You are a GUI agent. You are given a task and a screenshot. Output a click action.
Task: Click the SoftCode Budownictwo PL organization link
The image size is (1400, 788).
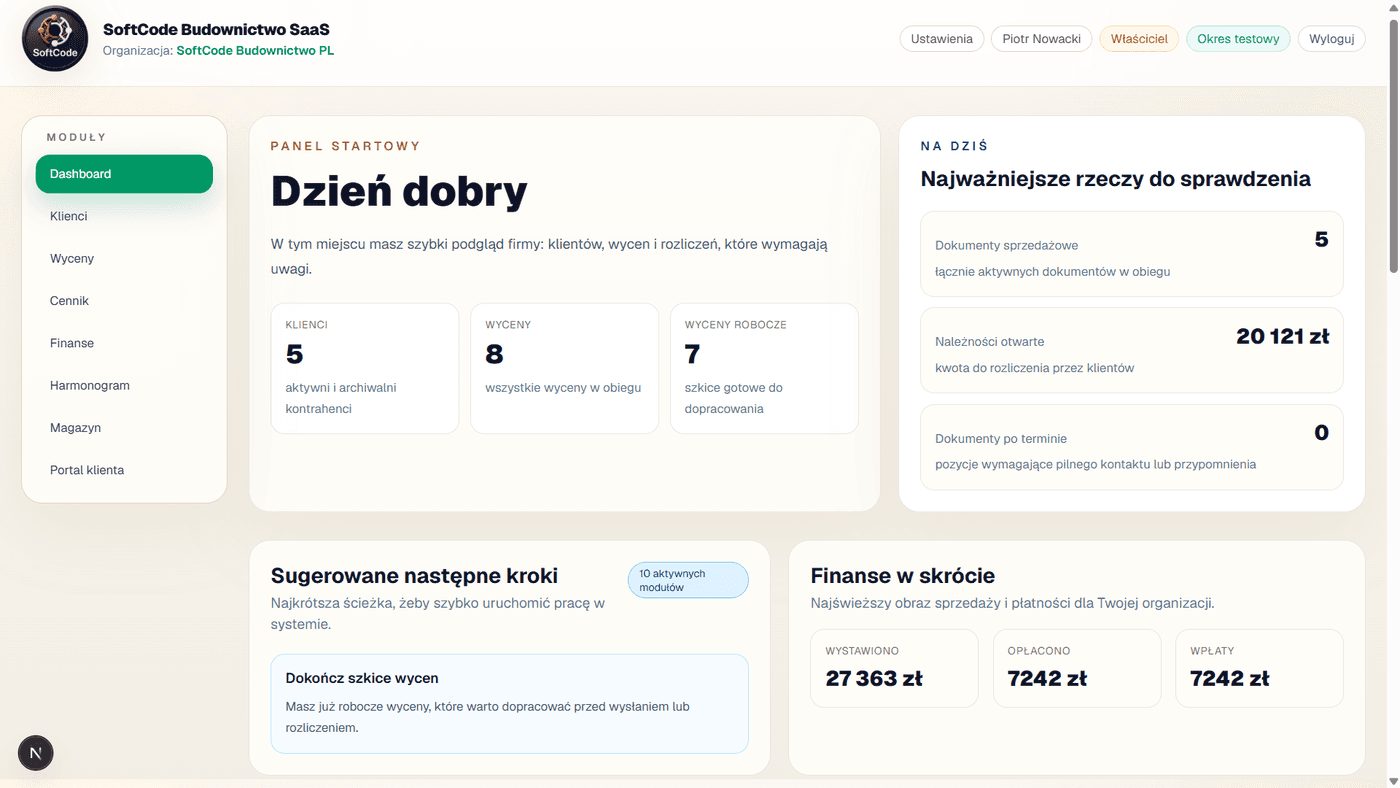[255, 50]
